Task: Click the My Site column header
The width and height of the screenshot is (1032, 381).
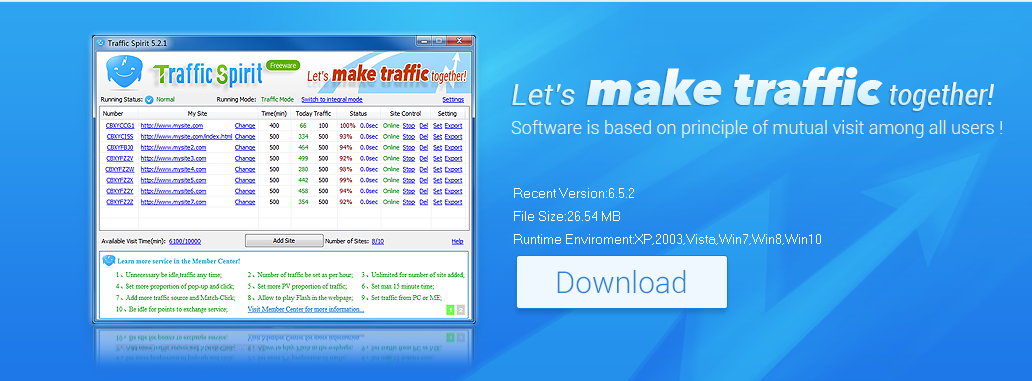Action: (x=197, y=114)
